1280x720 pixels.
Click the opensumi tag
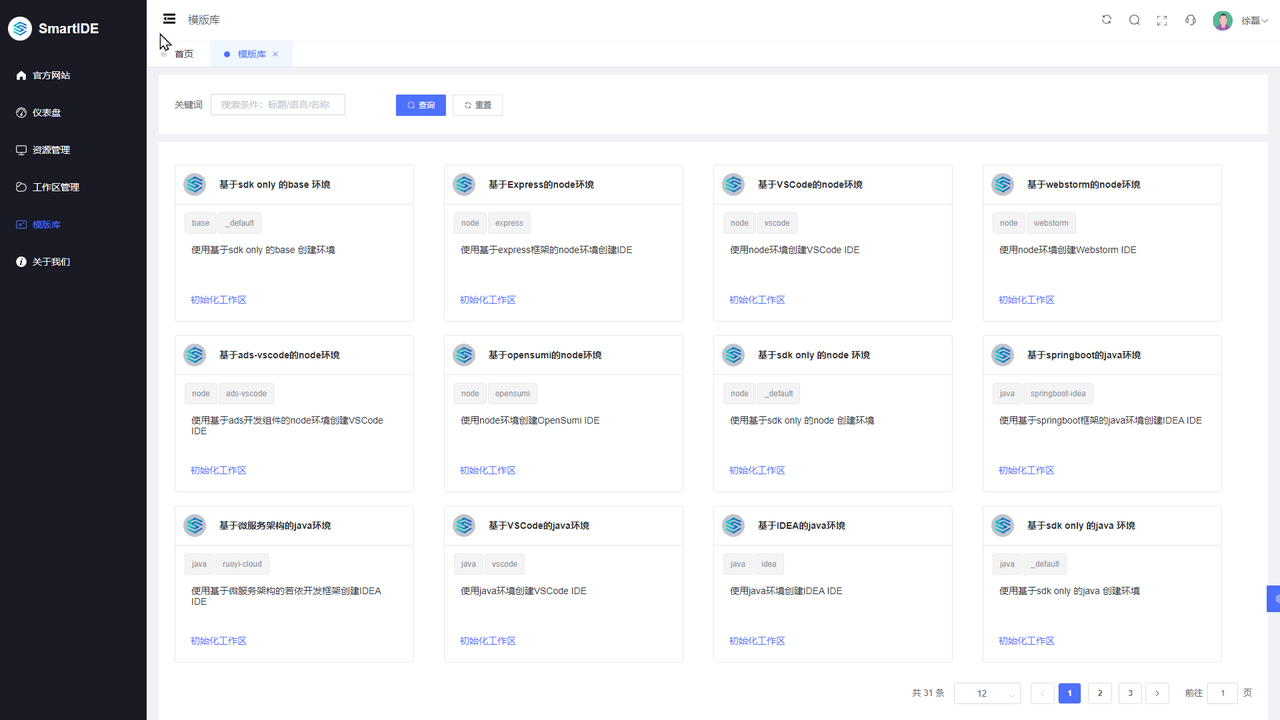[513, 394]
